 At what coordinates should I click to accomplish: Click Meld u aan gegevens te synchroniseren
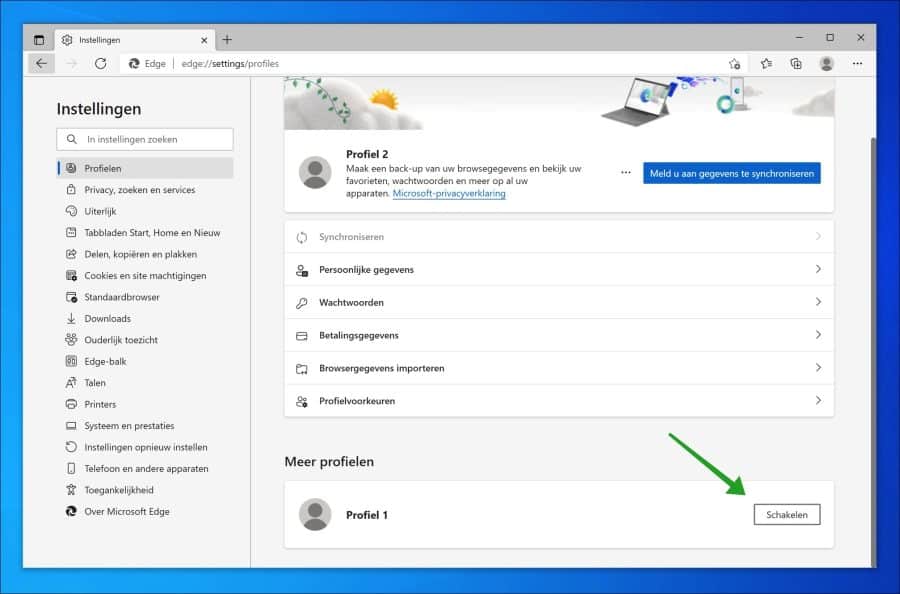click(732, 173)
